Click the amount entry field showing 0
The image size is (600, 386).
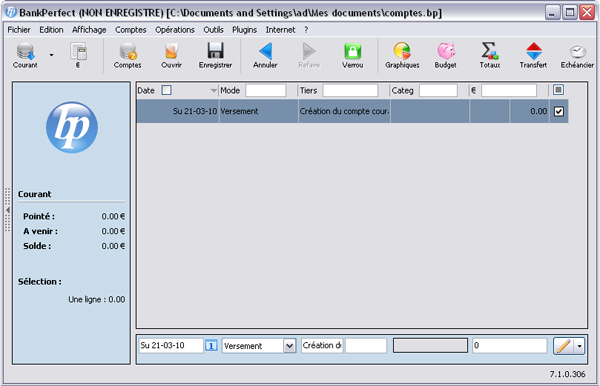[x=509, y=345]
